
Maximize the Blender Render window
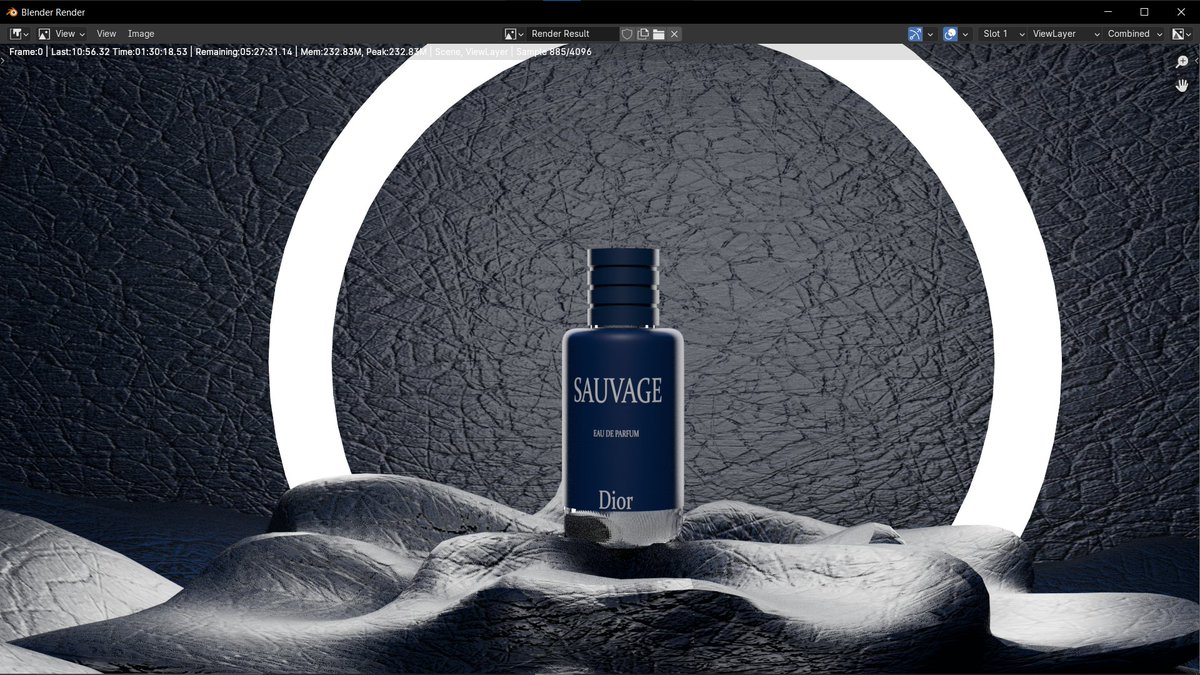1144,12
